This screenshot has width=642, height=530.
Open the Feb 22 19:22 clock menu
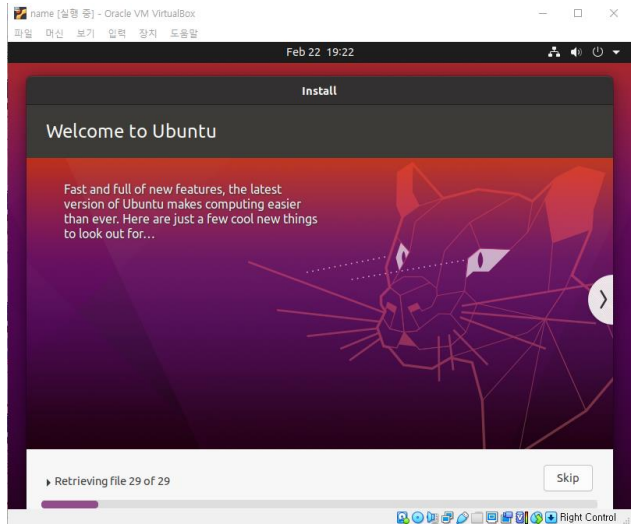320,52
